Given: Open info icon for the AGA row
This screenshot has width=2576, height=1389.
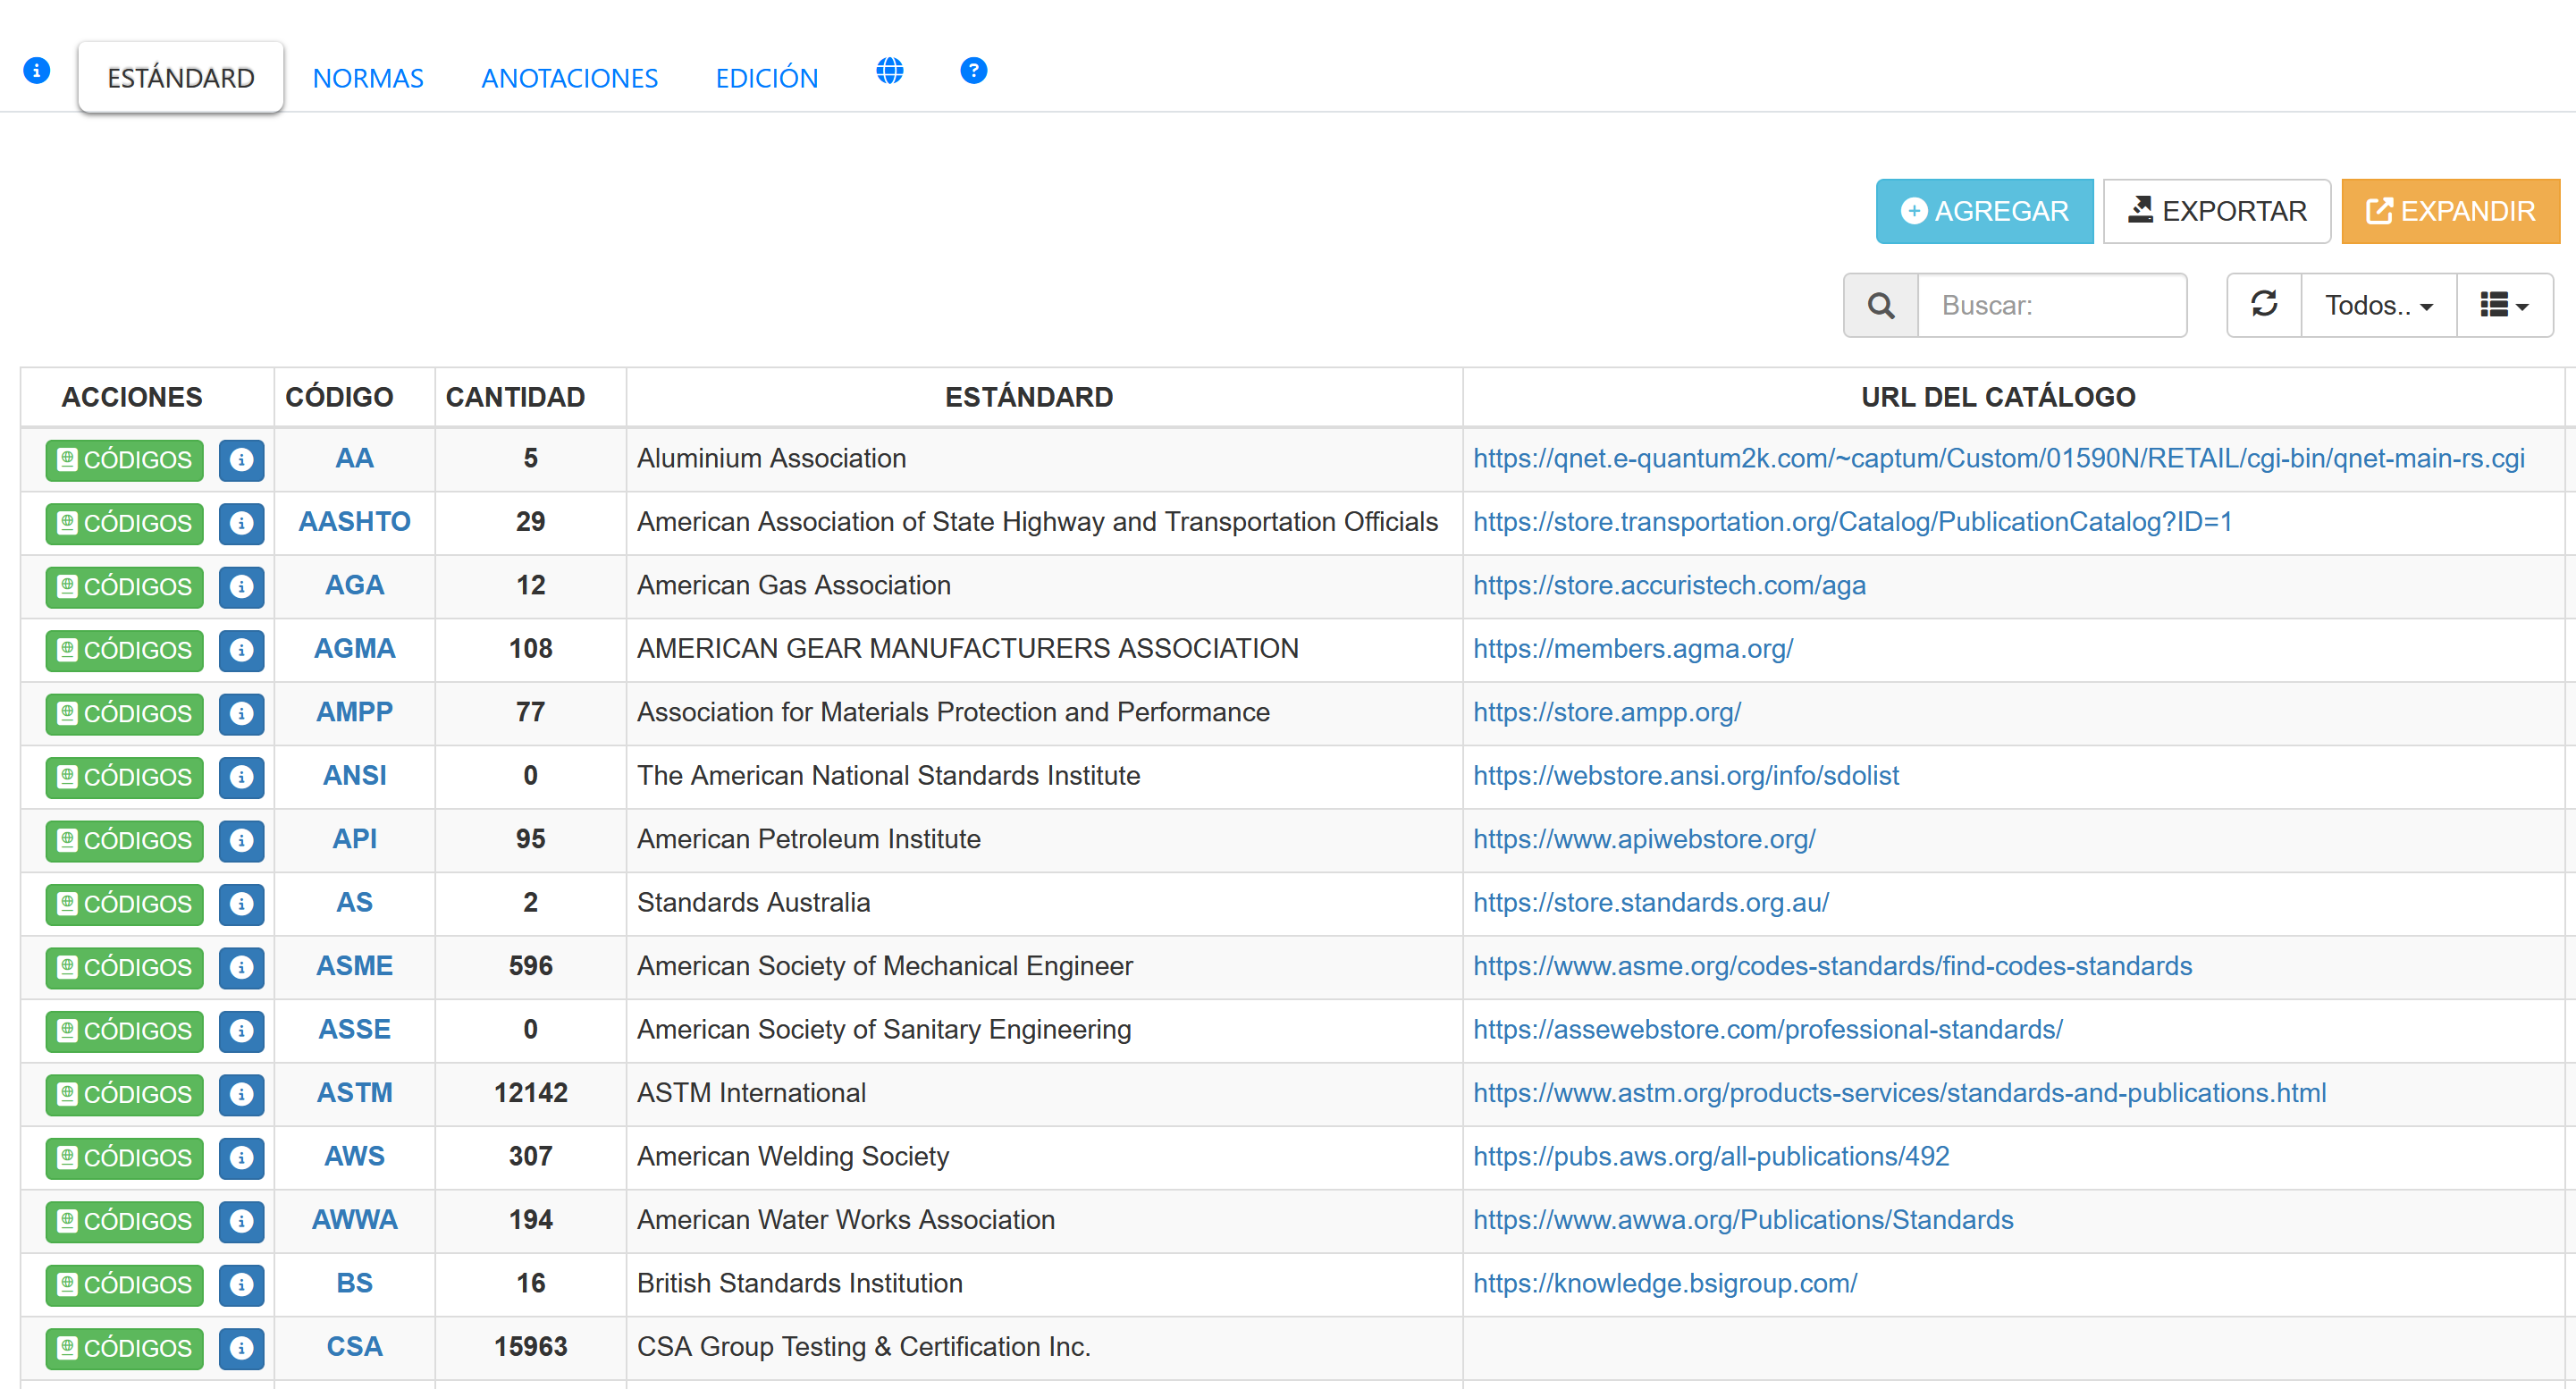Looking at the screenshot, I should (241, 587).
